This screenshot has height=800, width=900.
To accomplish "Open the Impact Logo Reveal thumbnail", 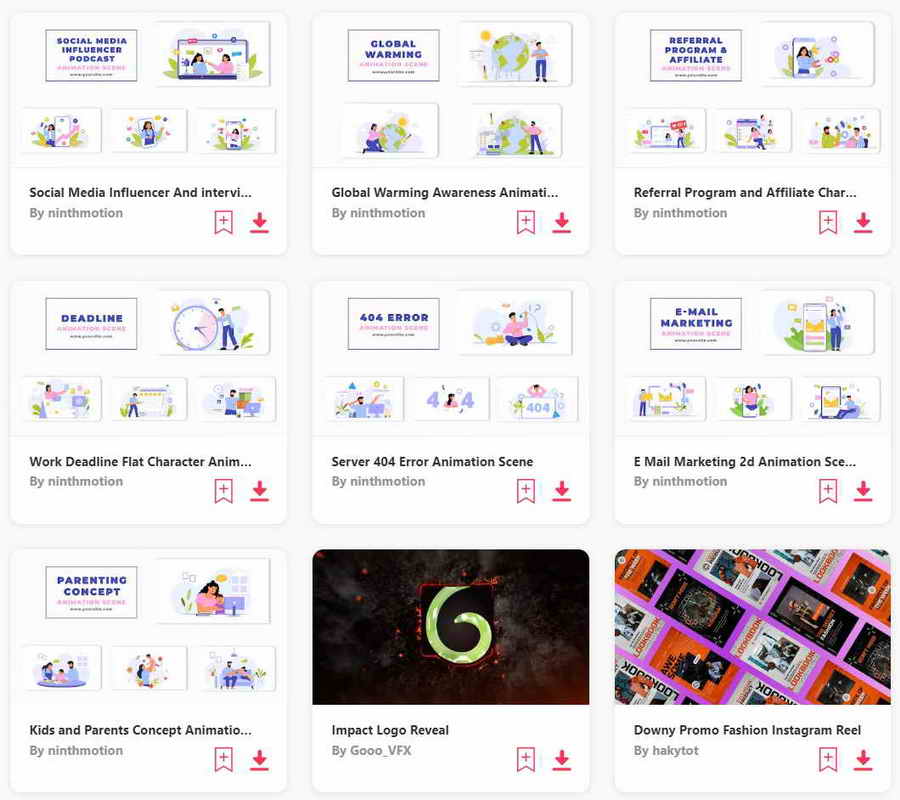I will tap(450, 627).
